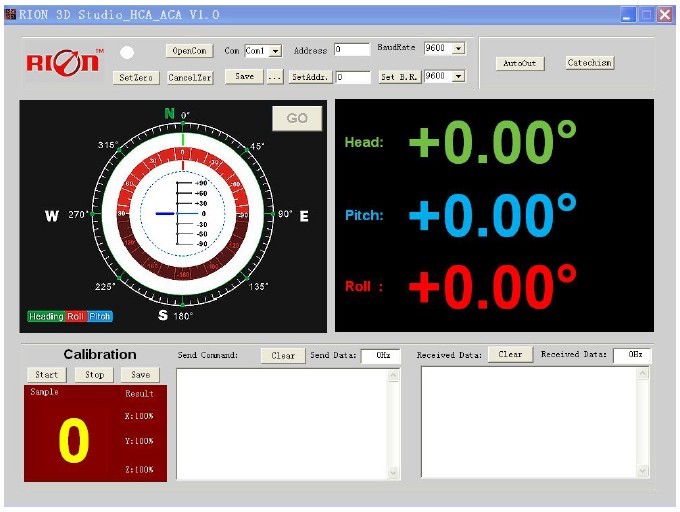
Task: Click the Received Data frequency field
Action: (632, 355)
